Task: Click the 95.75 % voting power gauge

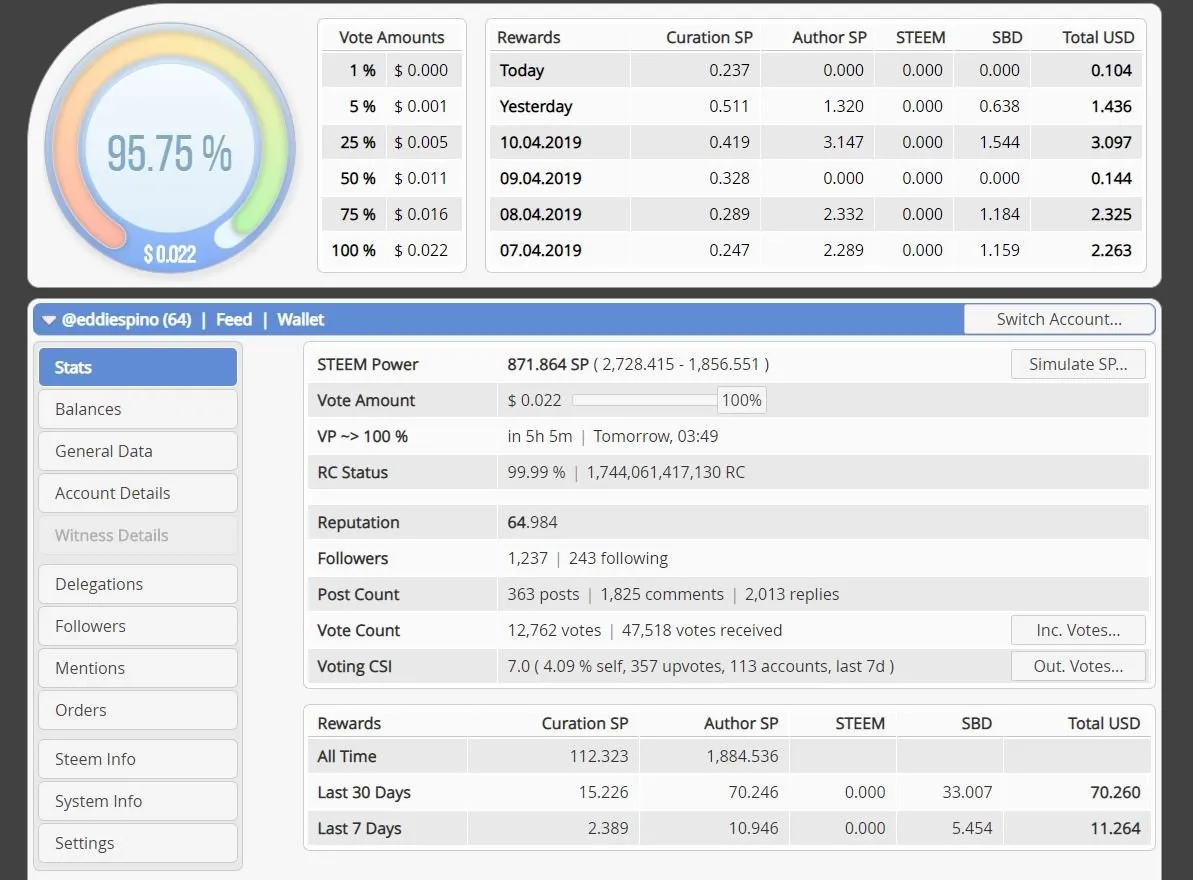Action: pyautogui.click(x=170, y=150)
